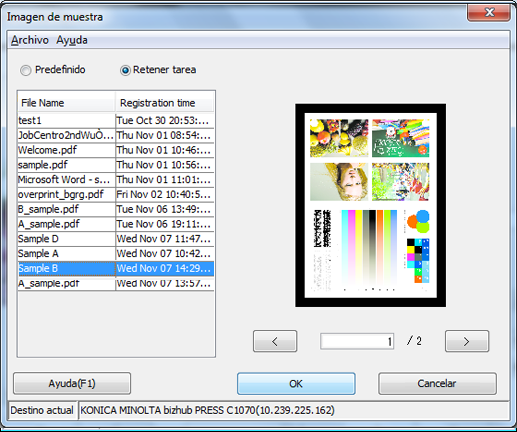This screenshot has width=517, height=432.
Task: Click the Tue Nov 06 19:11 time cell
Action: coord(165,224)
